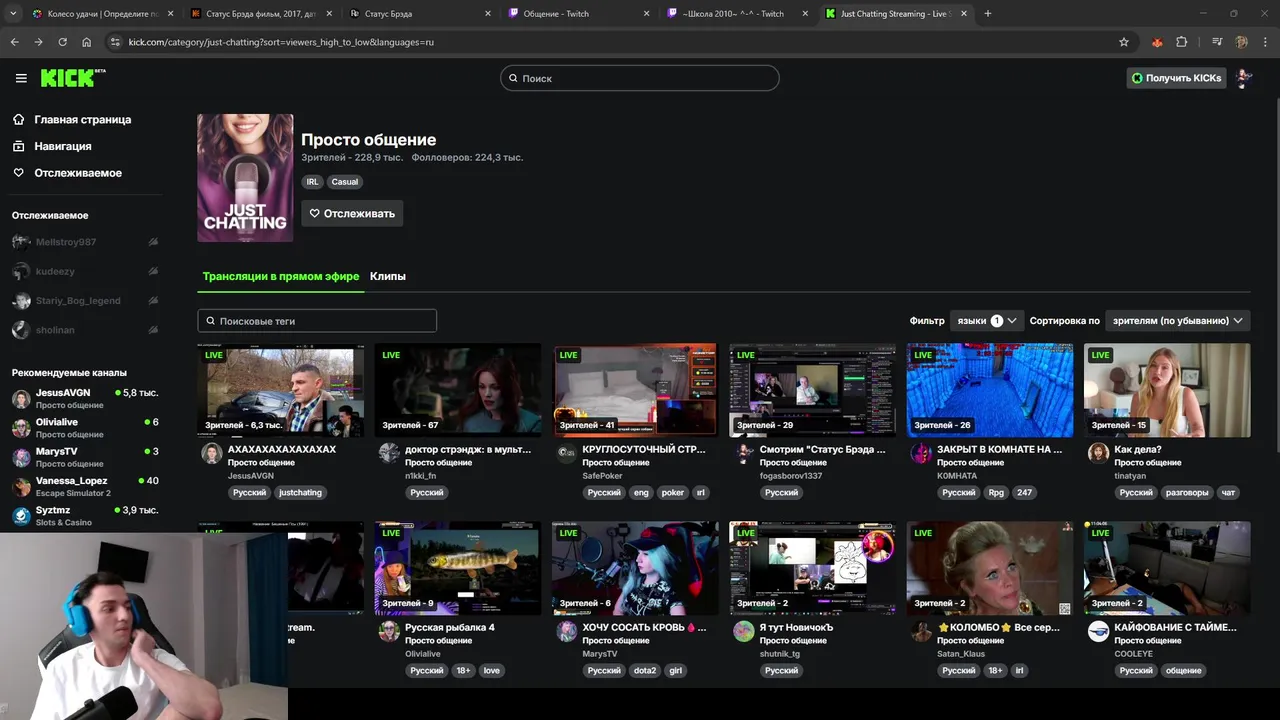The image size is (1280, 720).
Task: Click the poker tag under SafePoker stream
Action: [x=673, y=492]
